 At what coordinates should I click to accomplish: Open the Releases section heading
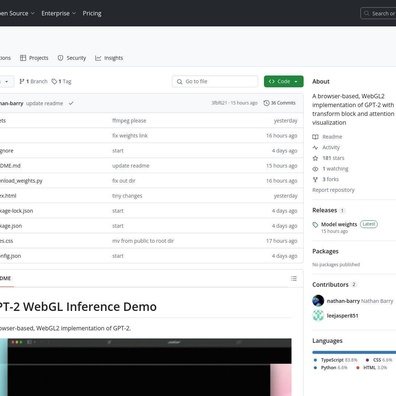(325, 210)
